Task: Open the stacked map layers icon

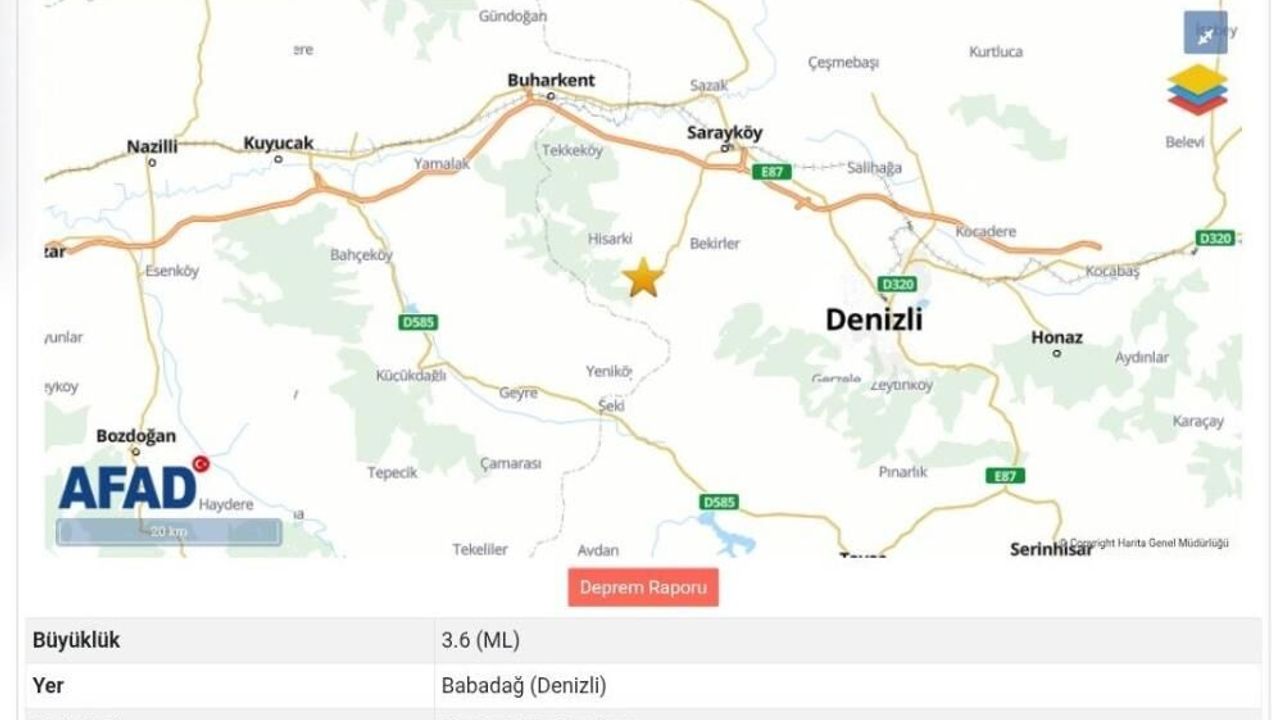Action: [1197, 89]
